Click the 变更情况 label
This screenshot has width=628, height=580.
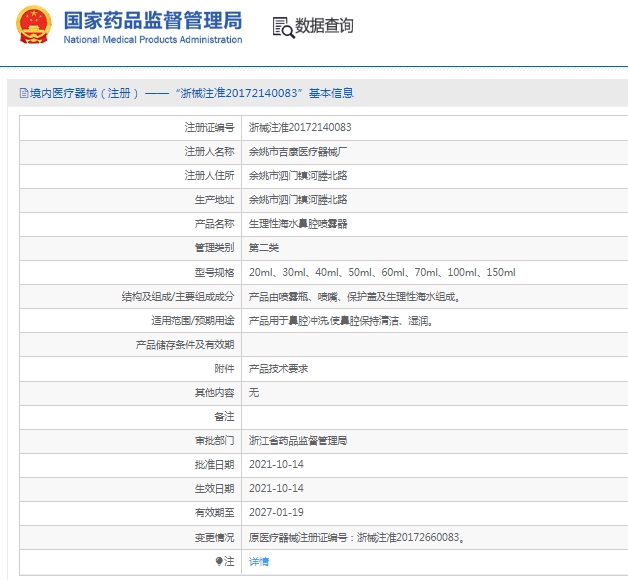(x=214, y=538)
